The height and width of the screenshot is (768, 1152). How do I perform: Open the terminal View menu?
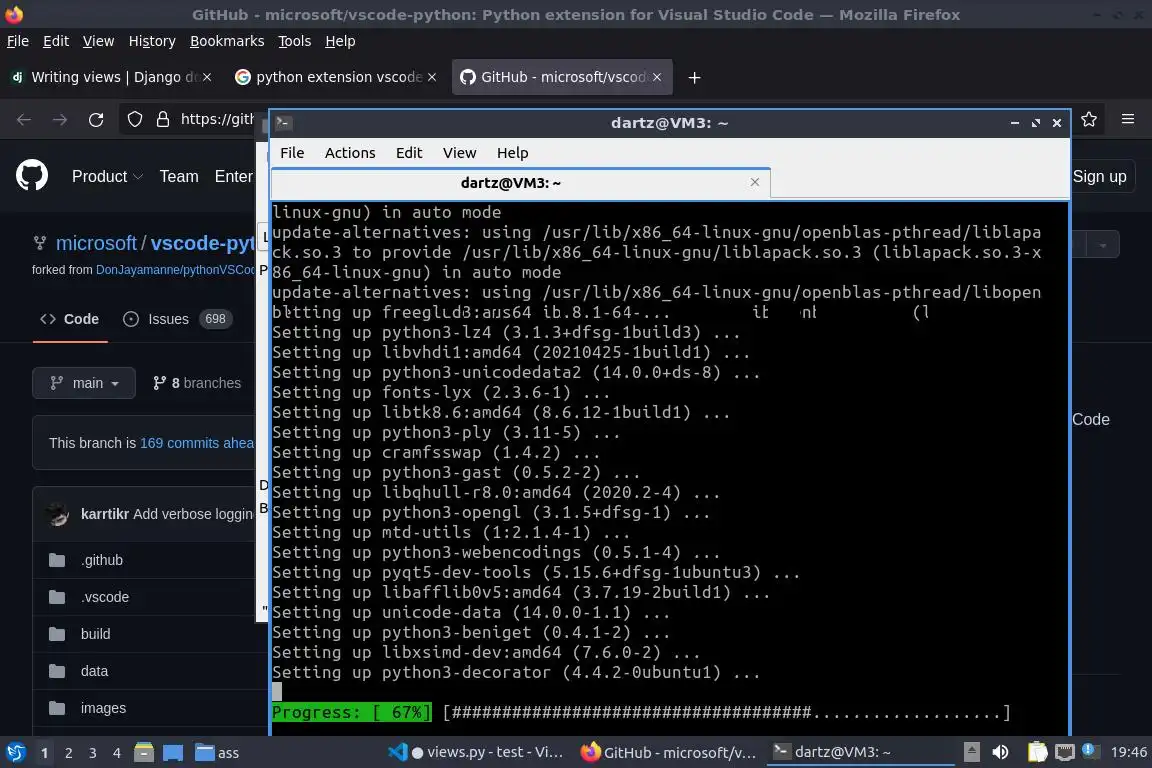pyautogui.click(x=459, y=153)
